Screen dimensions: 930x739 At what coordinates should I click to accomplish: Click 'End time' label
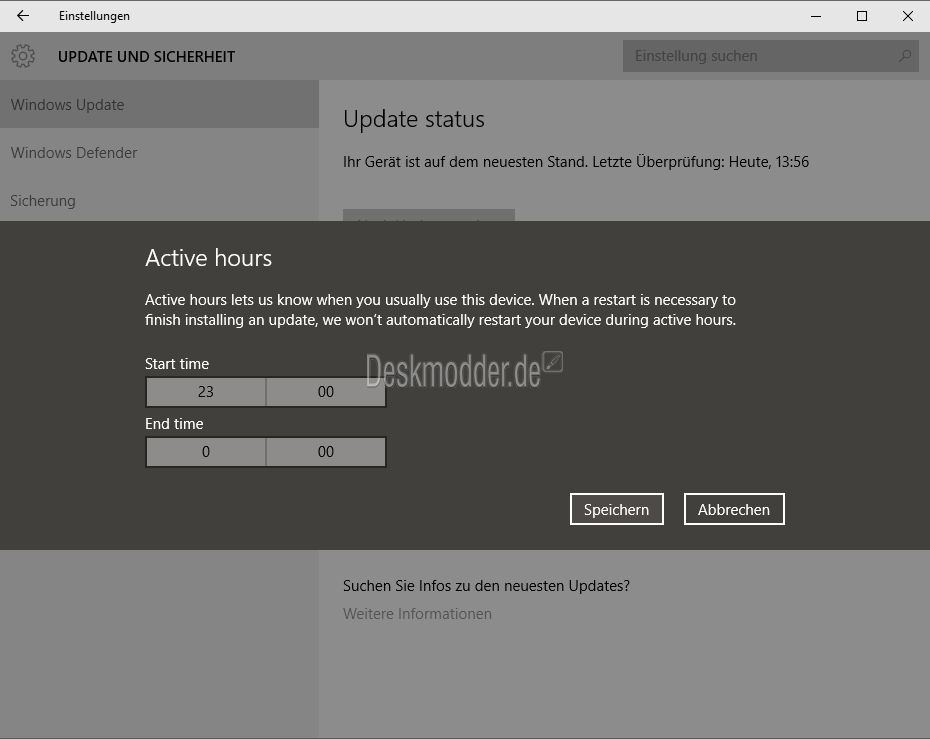pyautogui.click(x=174, y=423)
